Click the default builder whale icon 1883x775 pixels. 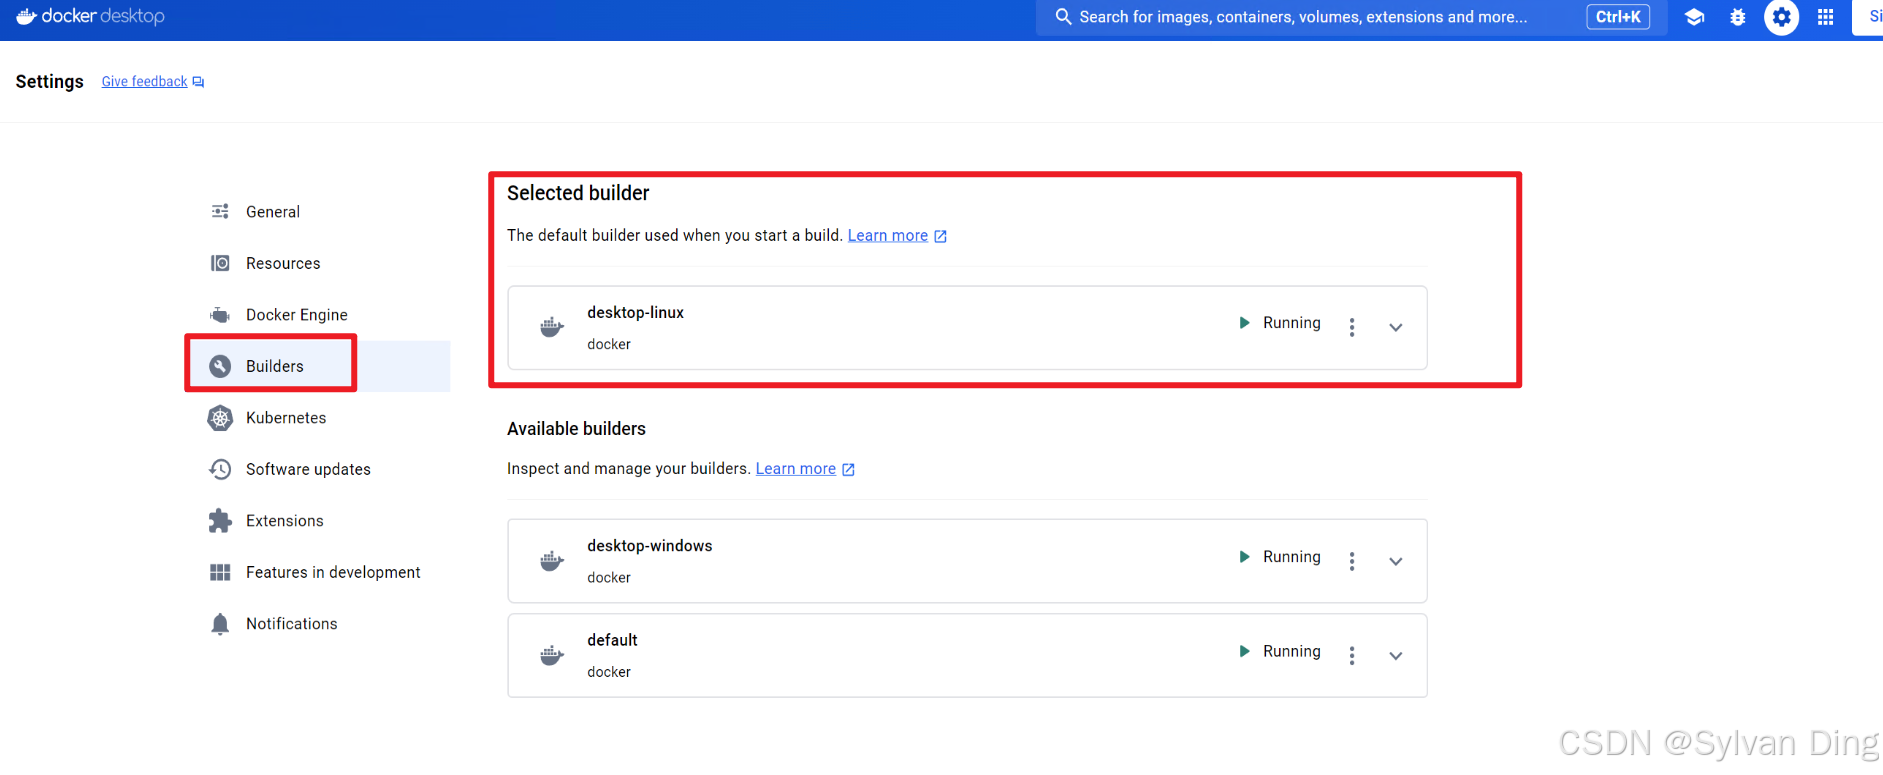(x=552, y=655)
